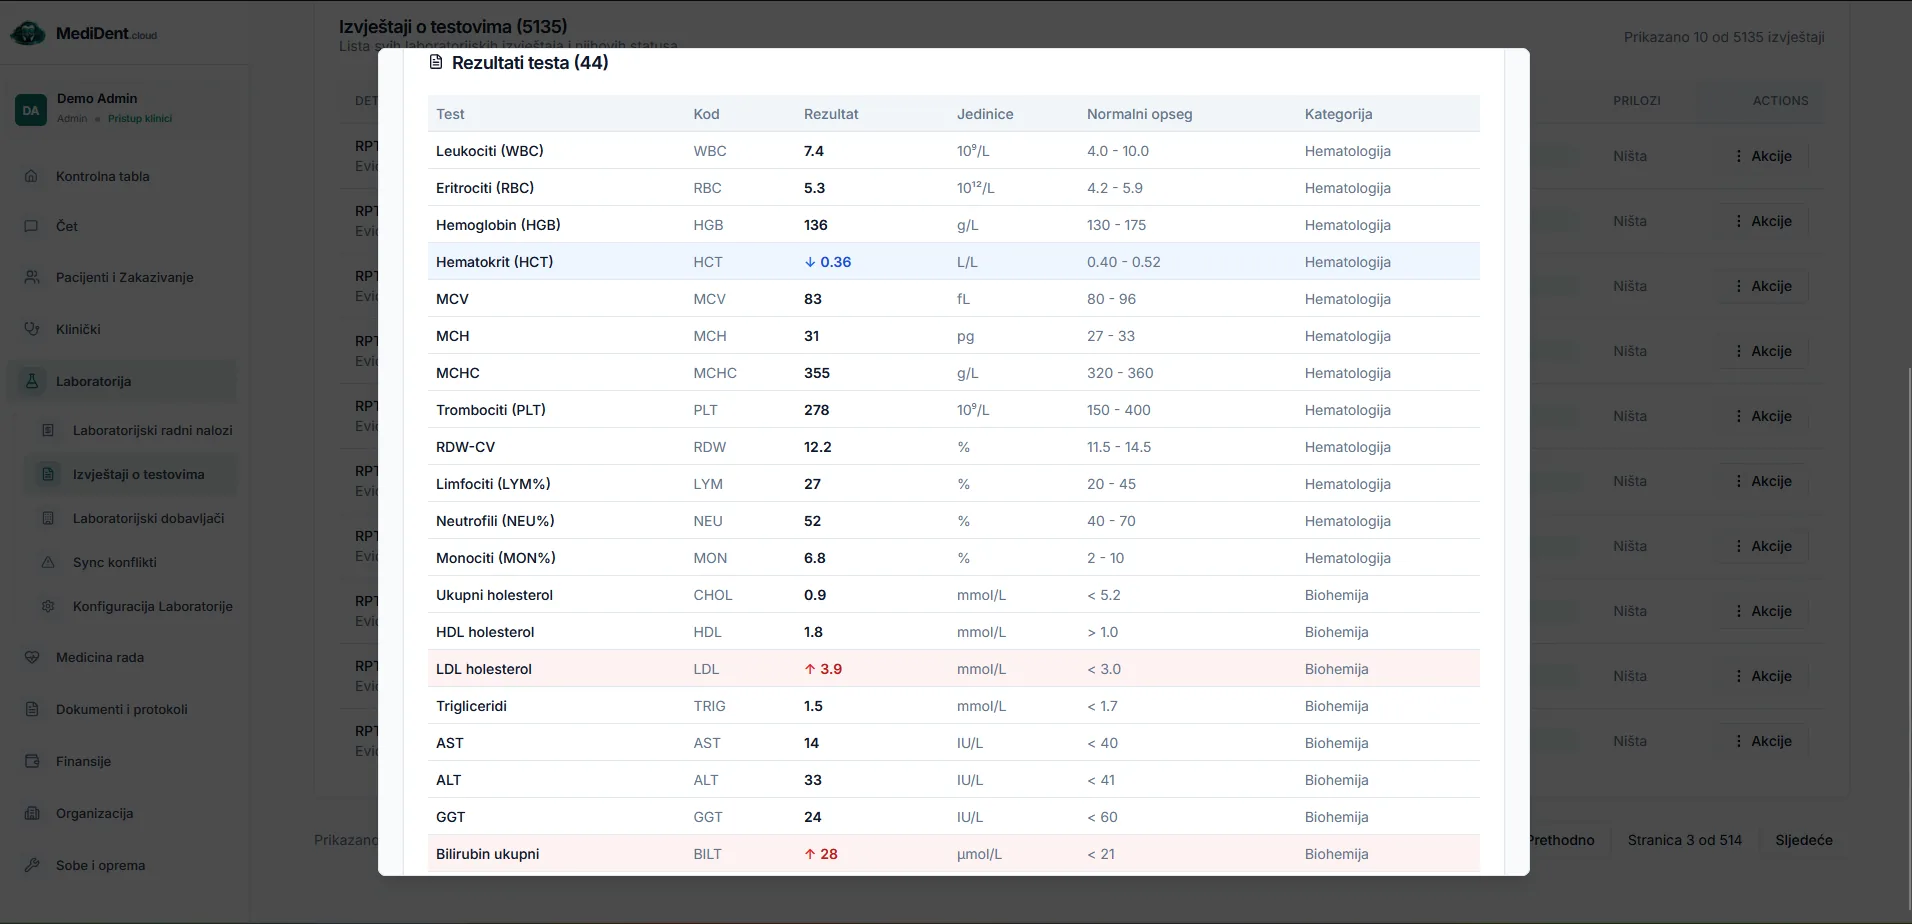Open Akcije dropdown in first row
Screen dimensions: 1912x924
(x=1764, y=156)
